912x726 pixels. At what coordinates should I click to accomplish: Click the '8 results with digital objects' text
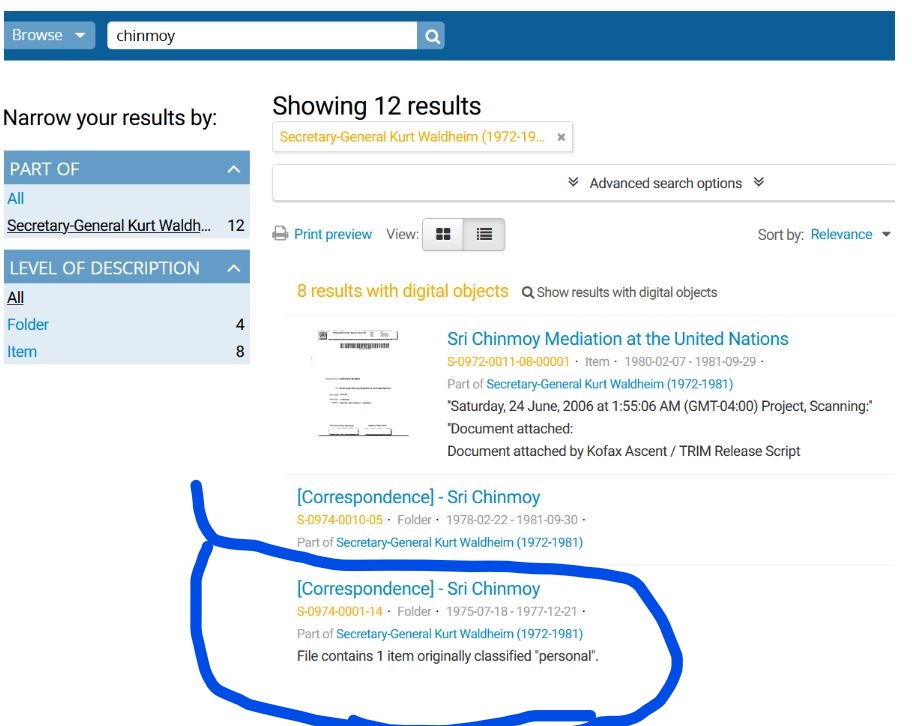click(x=402, y=291)
